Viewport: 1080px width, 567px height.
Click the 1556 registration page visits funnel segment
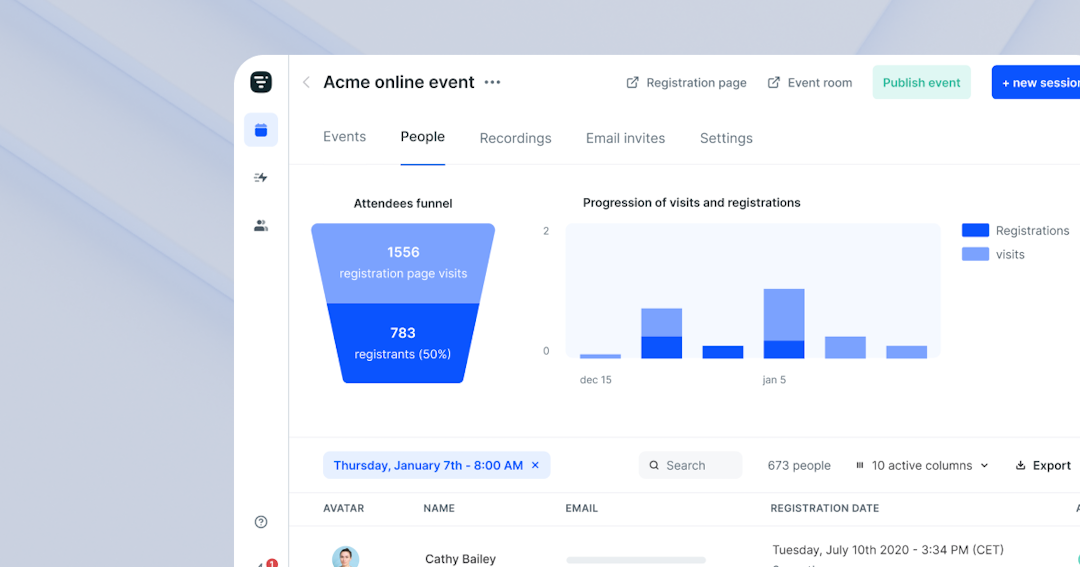tap(403, 262)
